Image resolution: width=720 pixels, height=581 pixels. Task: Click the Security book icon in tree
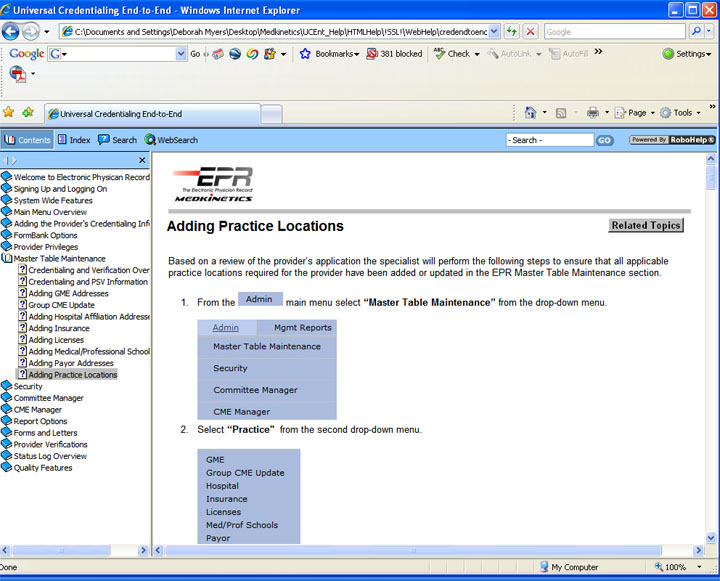[6, 386]
